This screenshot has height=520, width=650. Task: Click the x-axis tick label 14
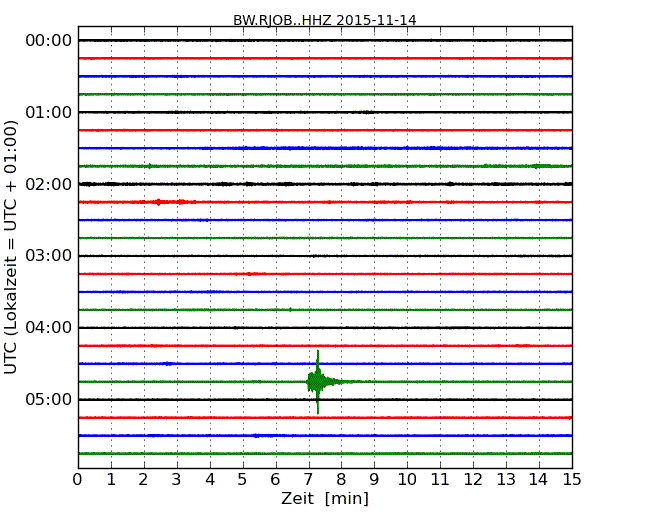pyautogui.click(x=539, y=480)
